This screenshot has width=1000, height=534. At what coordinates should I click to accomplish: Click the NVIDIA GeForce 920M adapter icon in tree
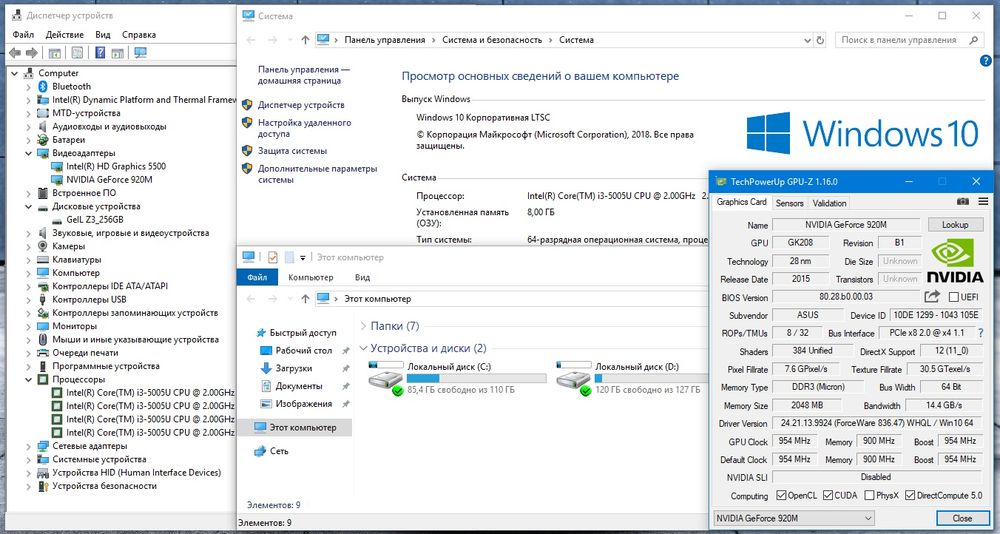coord(57,180)
